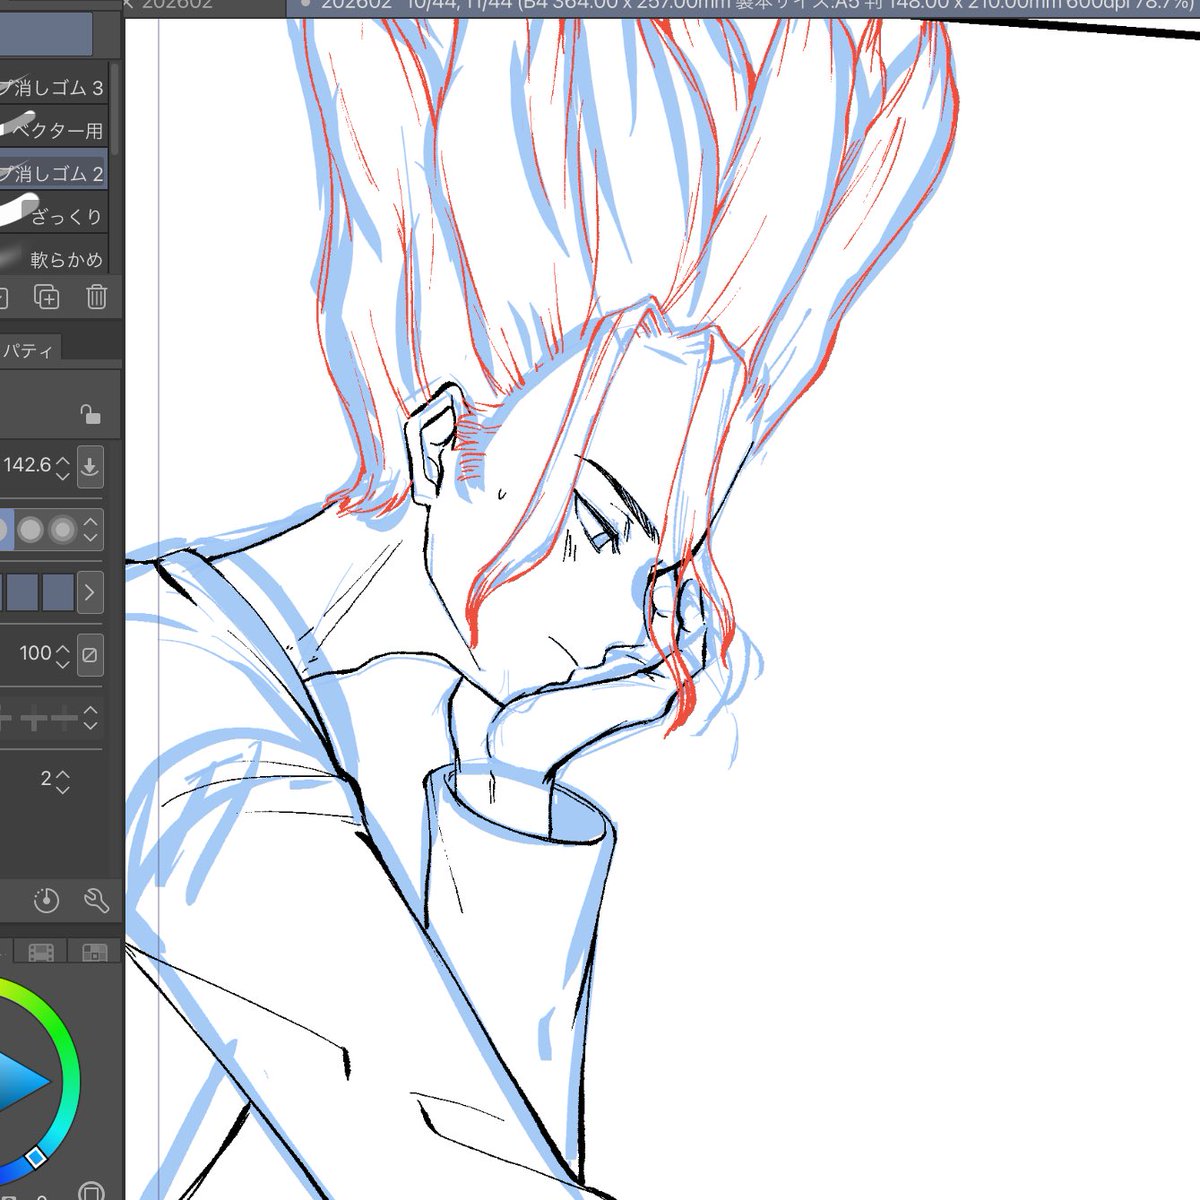
Task: Pick a shade inside the blue color triangle
Action: (x=18, y=1082)
